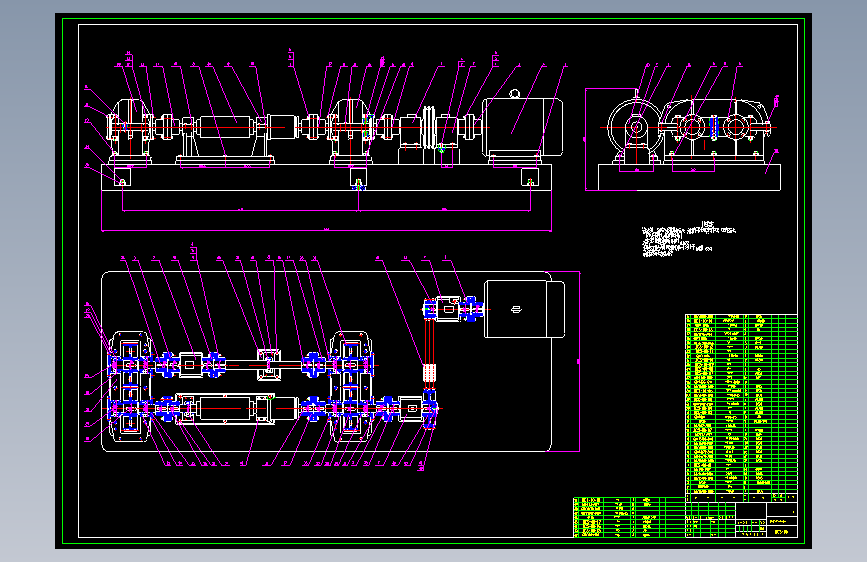867x562 pixels.
Task: Click the striped belt pulley in plan view
Action: (x=430, y=372)
